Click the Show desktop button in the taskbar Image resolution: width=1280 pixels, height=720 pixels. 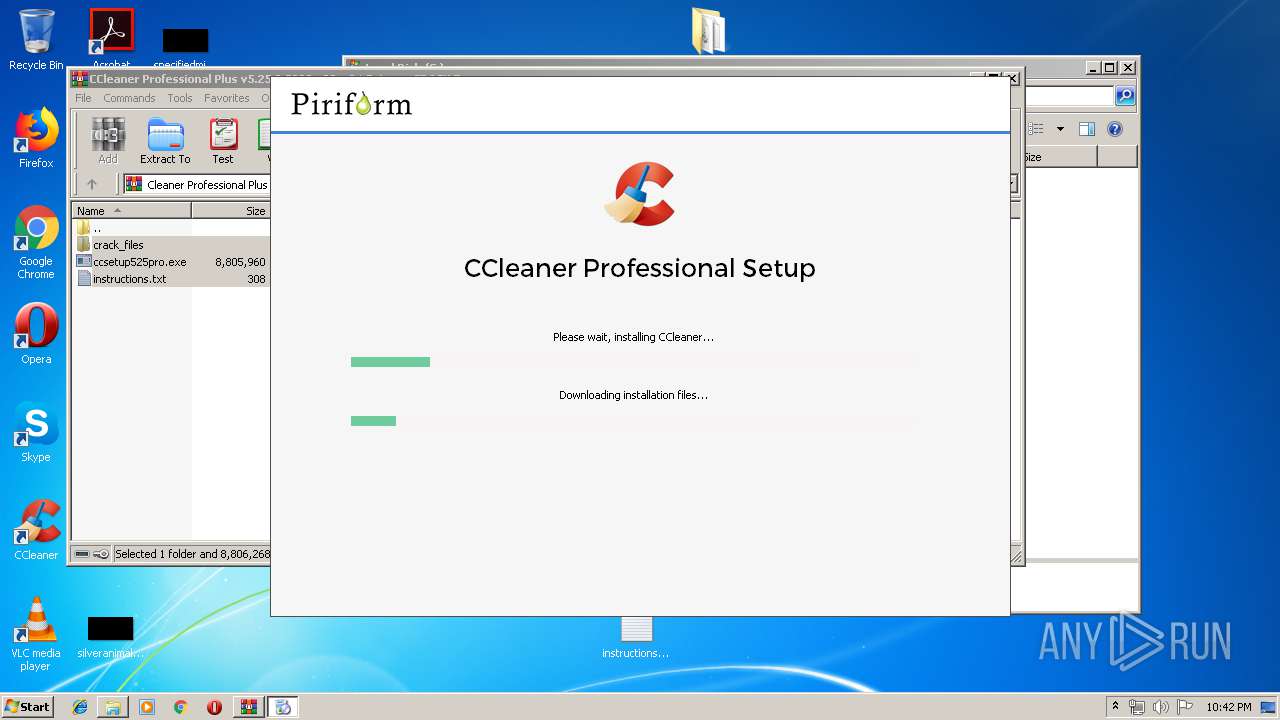click(1269, 707)
